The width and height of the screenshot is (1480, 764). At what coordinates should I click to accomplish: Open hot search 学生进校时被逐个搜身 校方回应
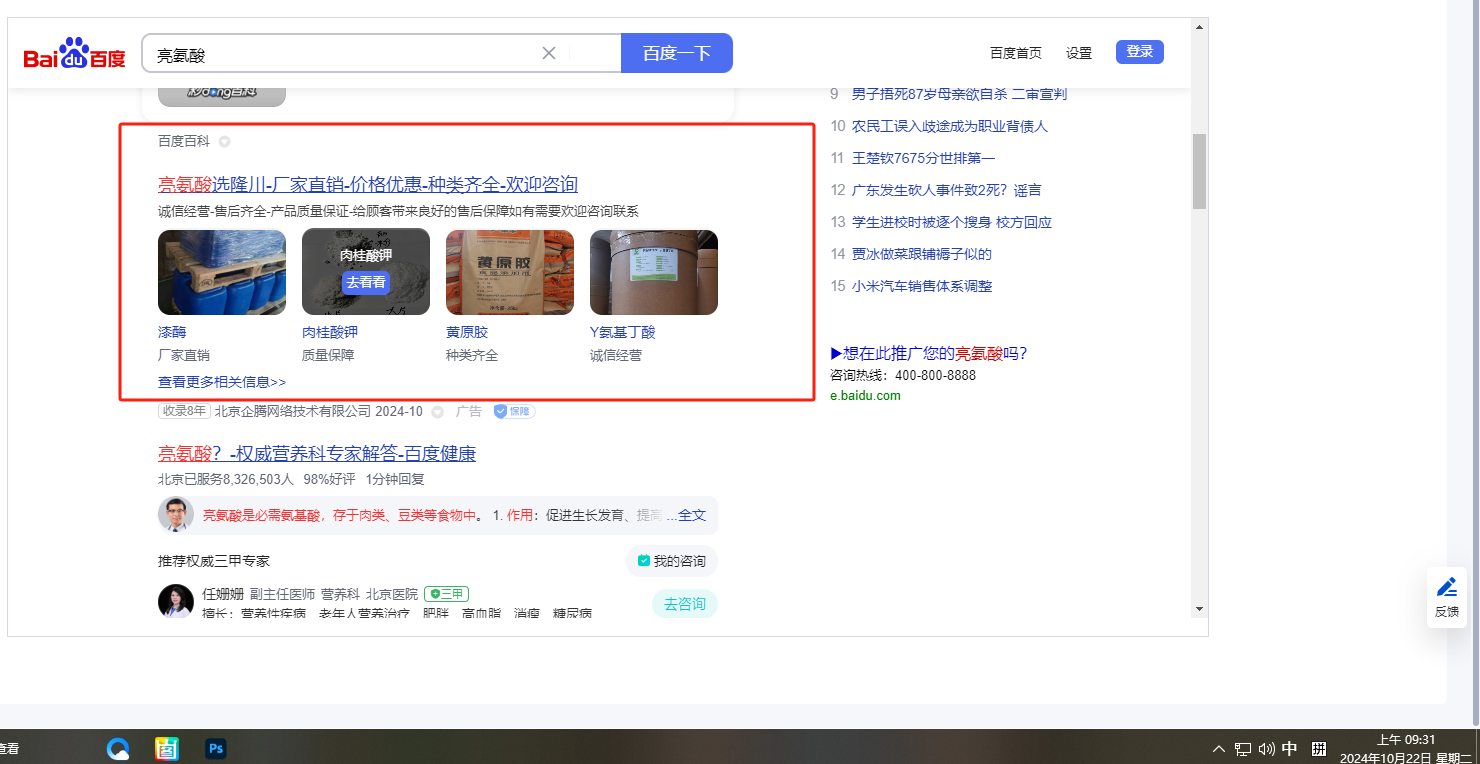pyautogui.click(x=952, y=222)
